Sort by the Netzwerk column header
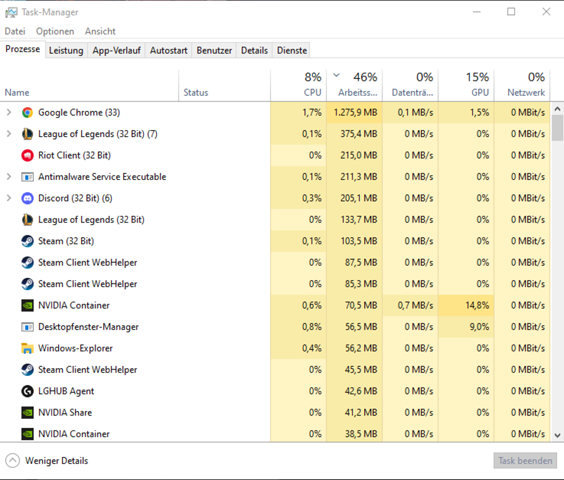This screenshot has height=480, width=564. tap(522, 86)
